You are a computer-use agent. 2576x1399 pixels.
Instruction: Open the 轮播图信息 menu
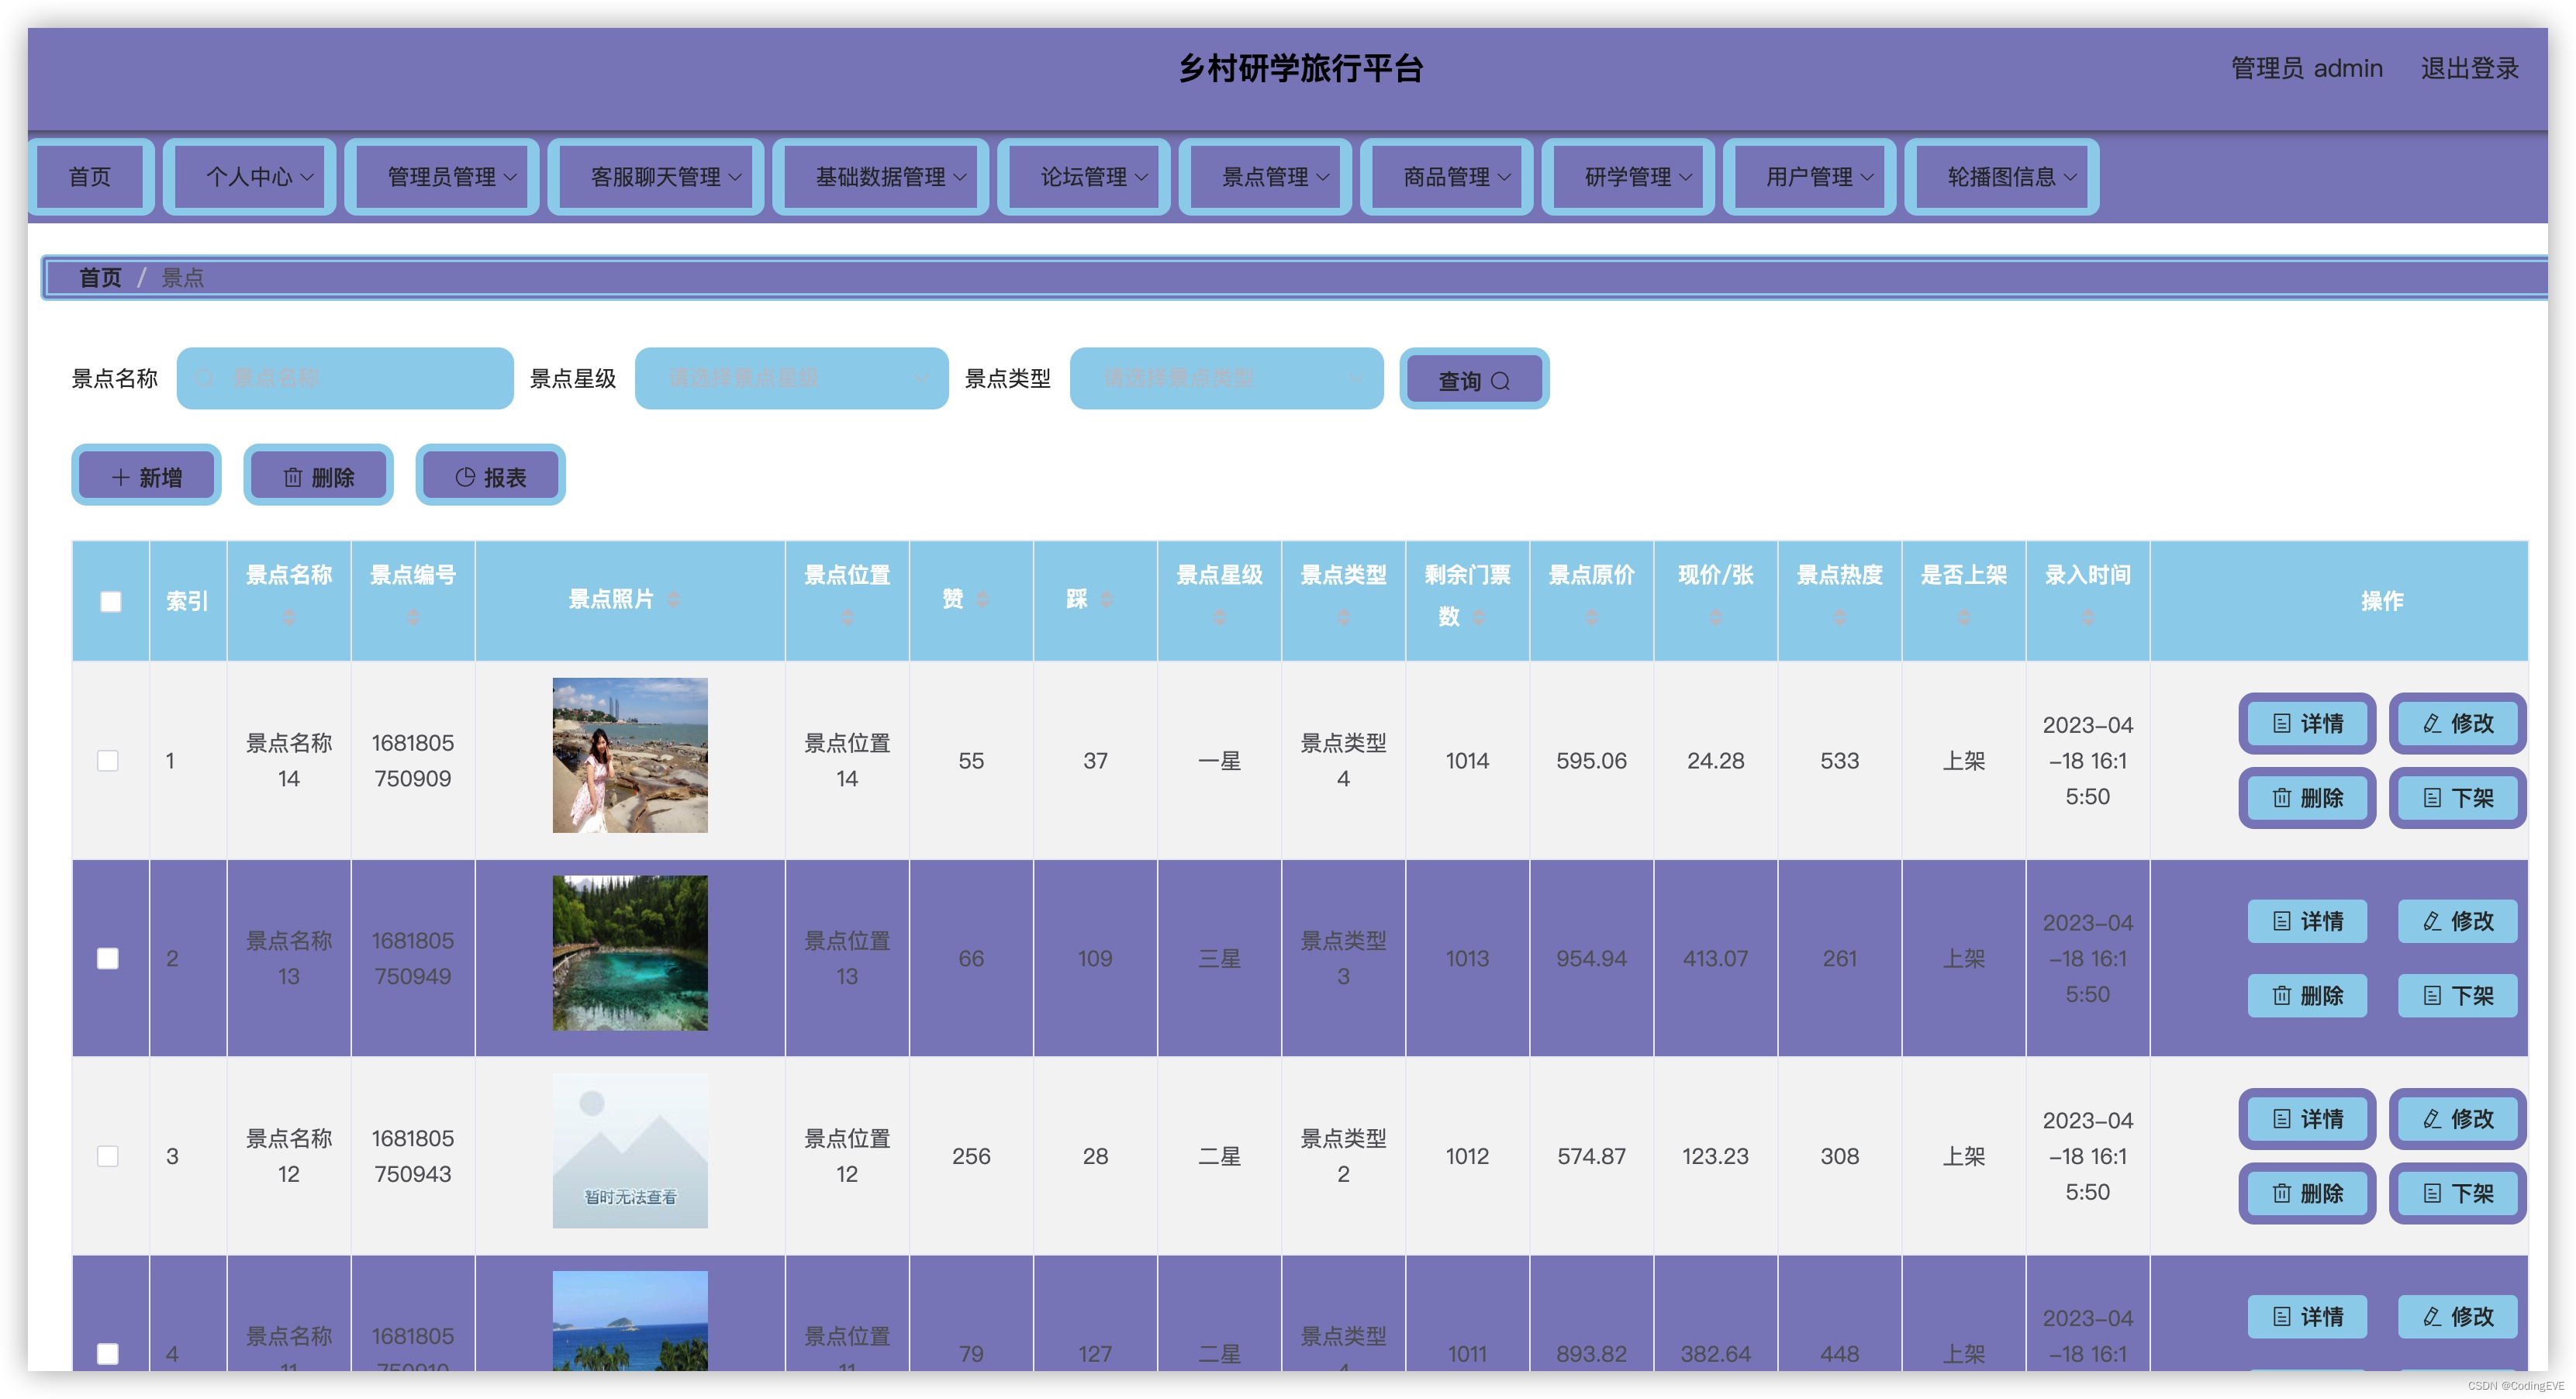(x=2001, y=177)
